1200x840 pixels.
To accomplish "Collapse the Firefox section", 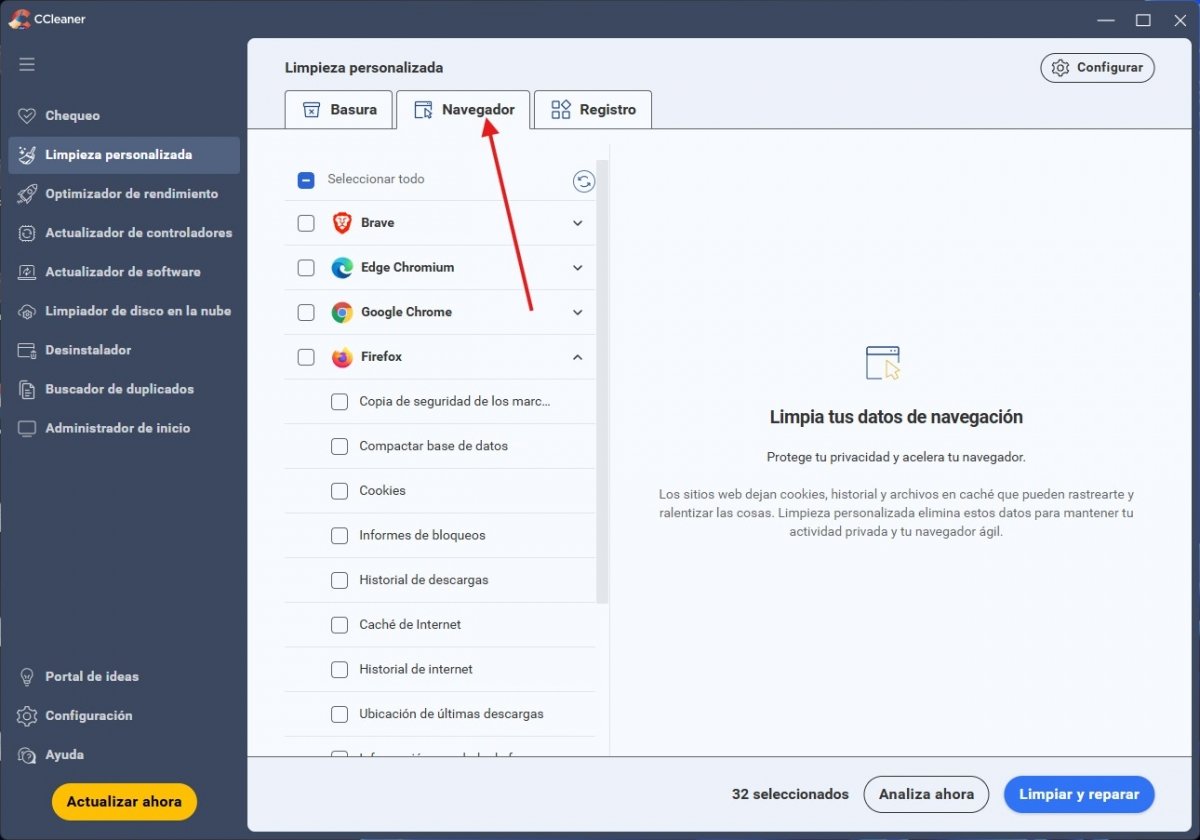I will (x=577, y=357).
